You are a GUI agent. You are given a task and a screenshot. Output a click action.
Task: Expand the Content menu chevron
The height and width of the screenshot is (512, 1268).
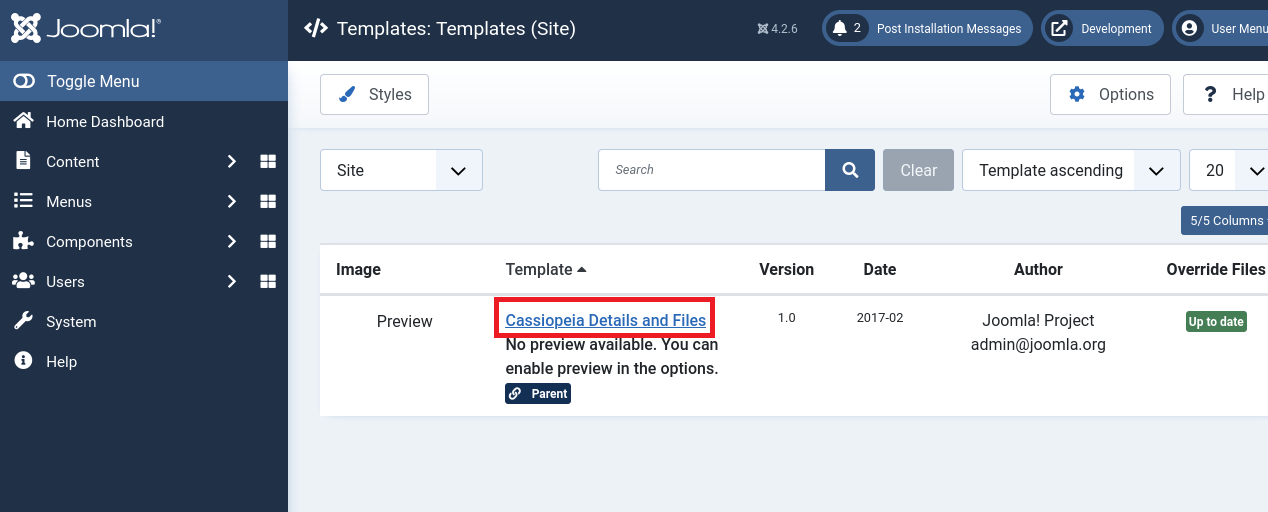pos(231,162)
